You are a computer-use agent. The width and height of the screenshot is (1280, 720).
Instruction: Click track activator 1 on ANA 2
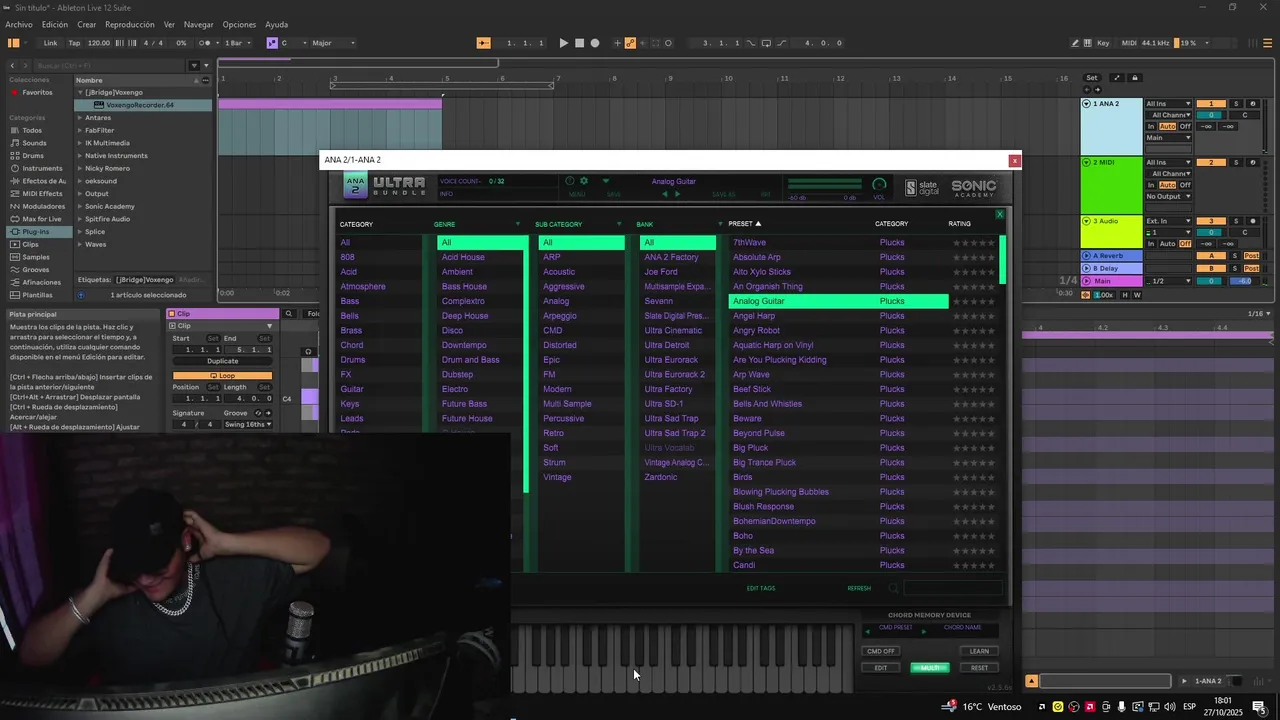pyautogui.click(x=1211, y=104)
